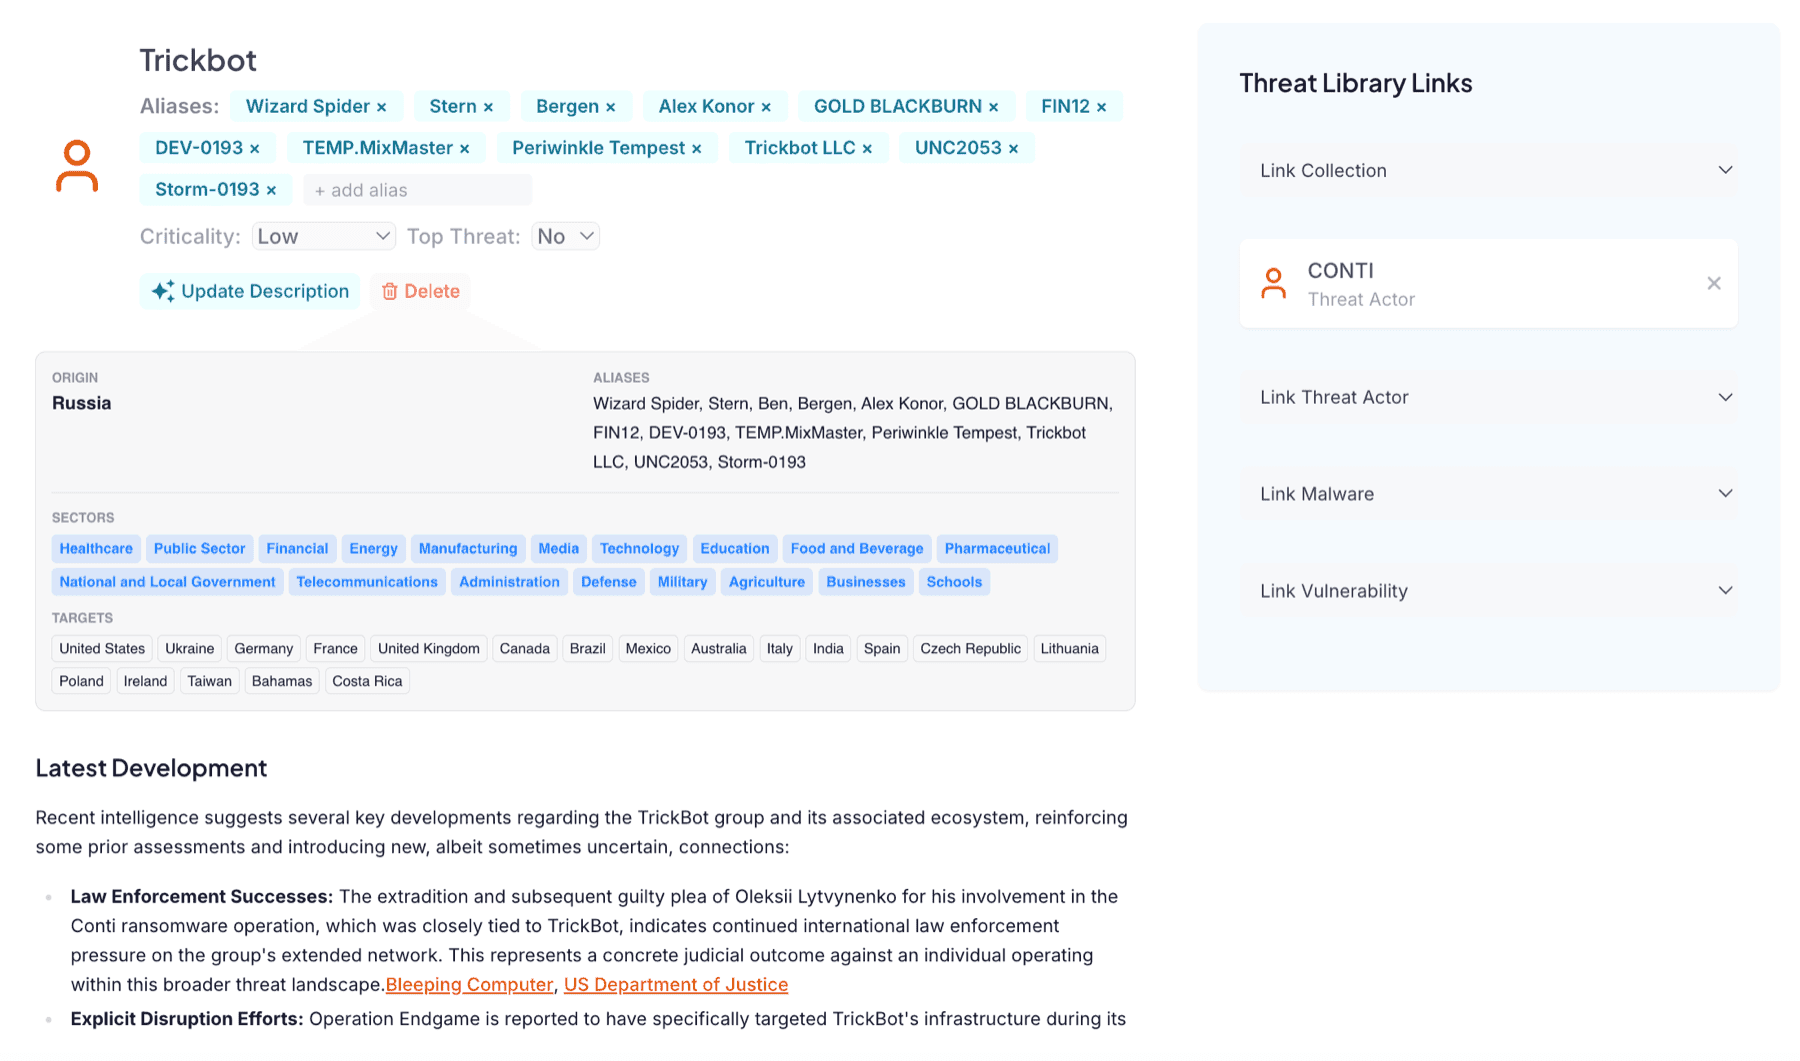Click the Defense sector tag
Viewport: 1800px width, 1061px height.
tap(608, 582)
